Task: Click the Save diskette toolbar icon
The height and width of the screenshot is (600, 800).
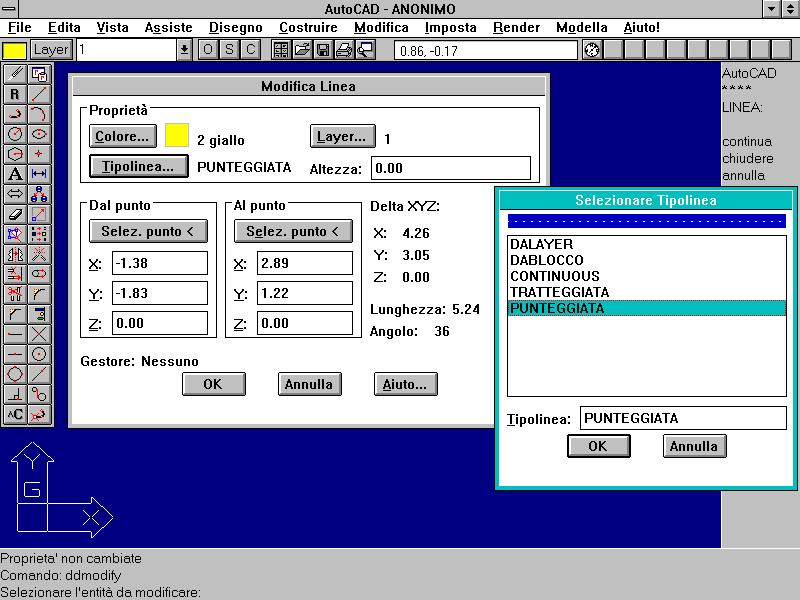Action: (323, 50)
